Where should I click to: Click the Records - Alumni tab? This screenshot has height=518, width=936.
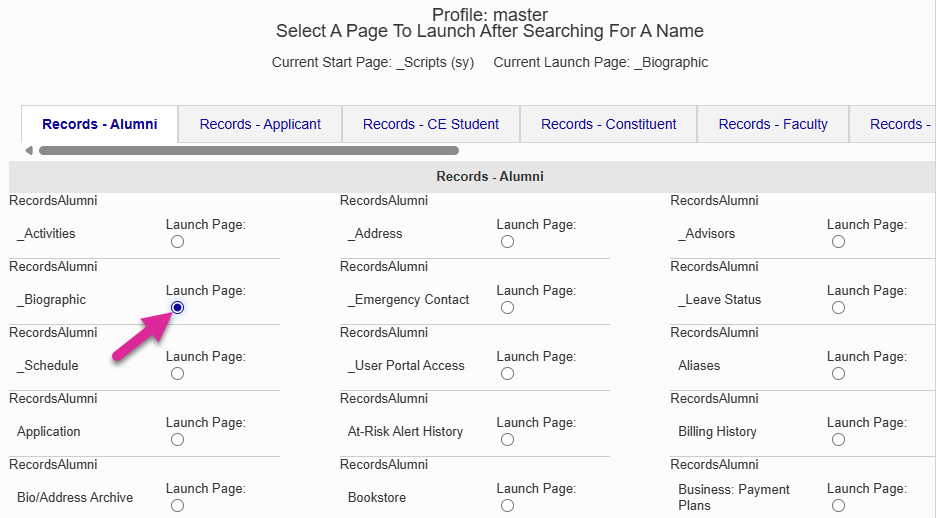point(100,124)
